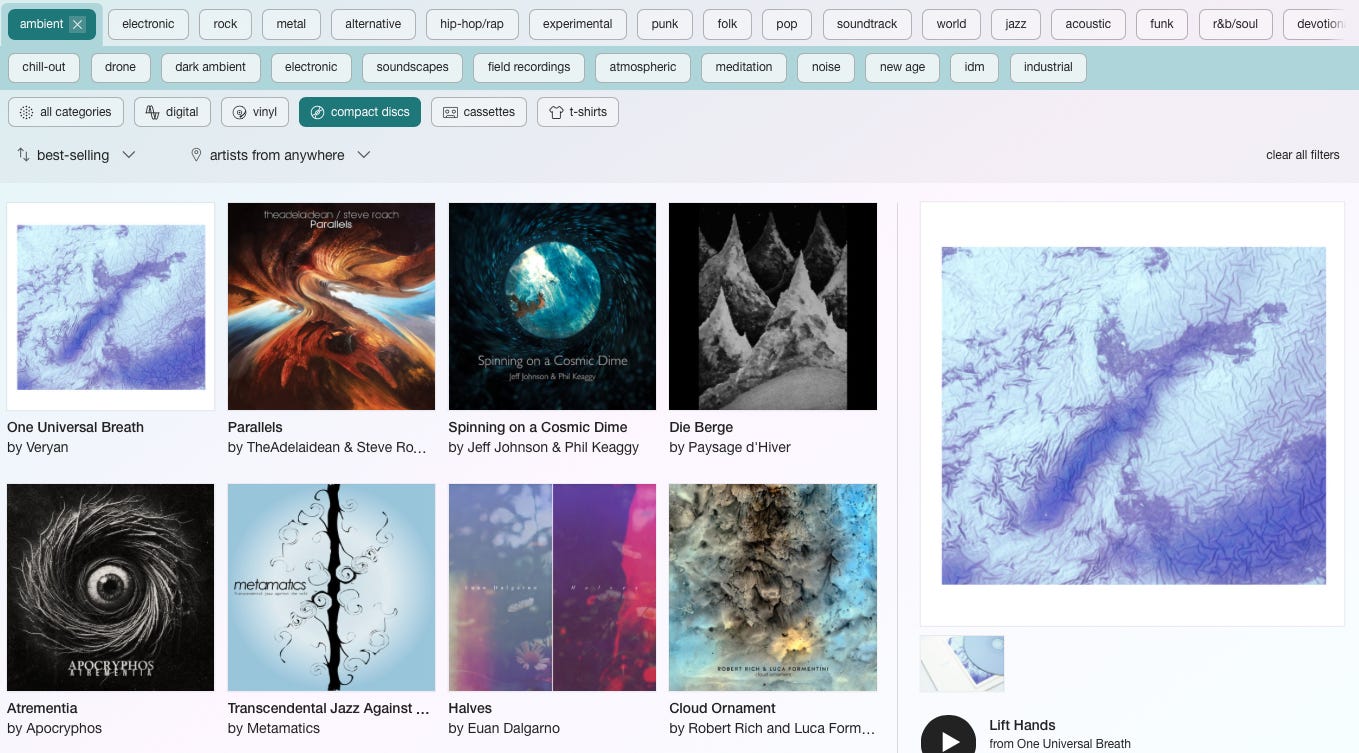1359x753 pixels.
Task: Click the digital format icon
Action: point(153,112)
